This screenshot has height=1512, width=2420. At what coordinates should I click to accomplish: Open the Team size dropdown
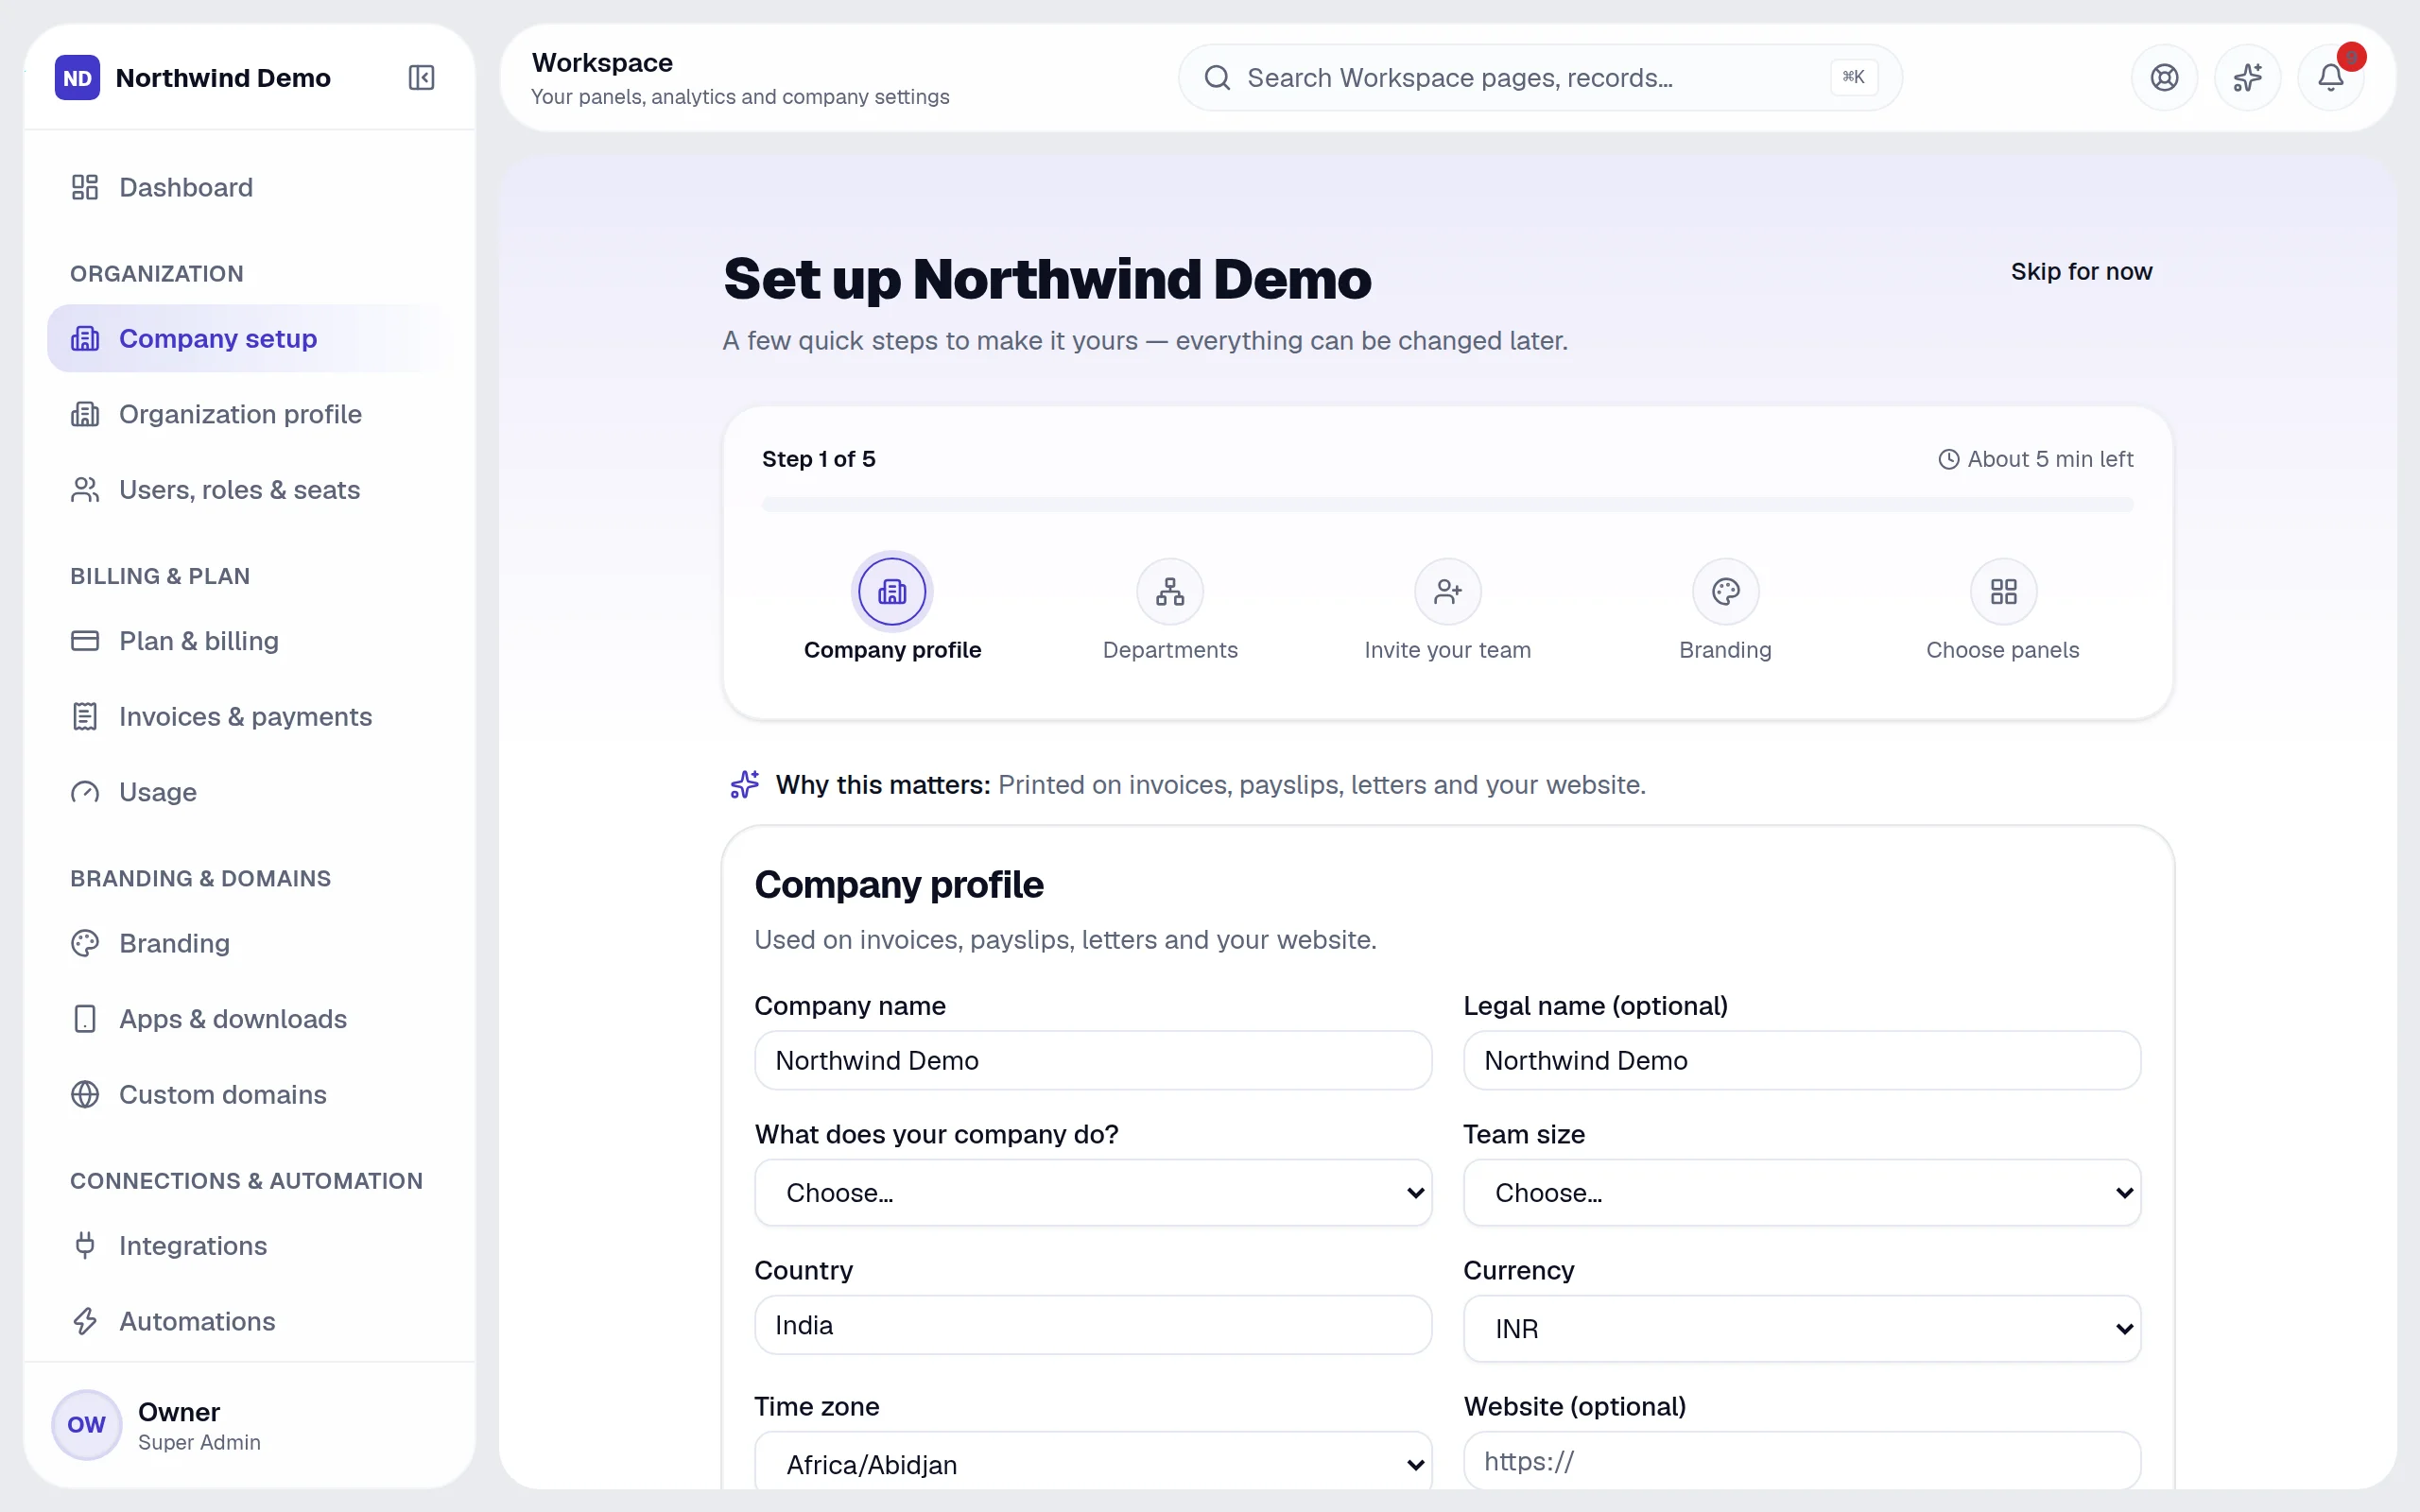pyautogui.click(x=1802, y=1192)
